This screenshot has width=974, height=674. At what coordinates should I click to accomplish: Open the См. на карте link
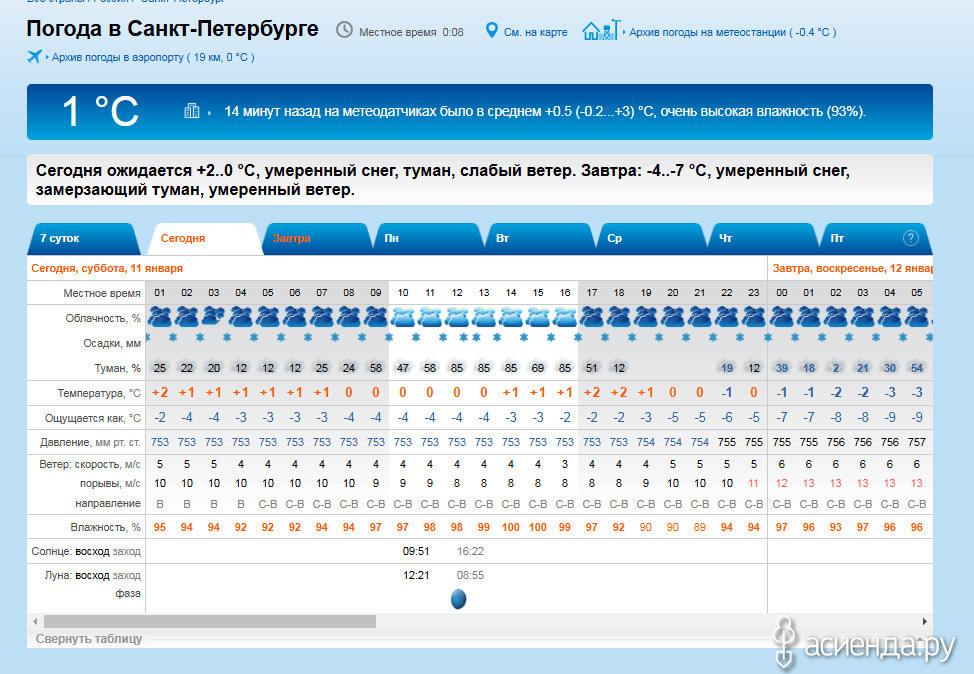(x=535, y=32)
